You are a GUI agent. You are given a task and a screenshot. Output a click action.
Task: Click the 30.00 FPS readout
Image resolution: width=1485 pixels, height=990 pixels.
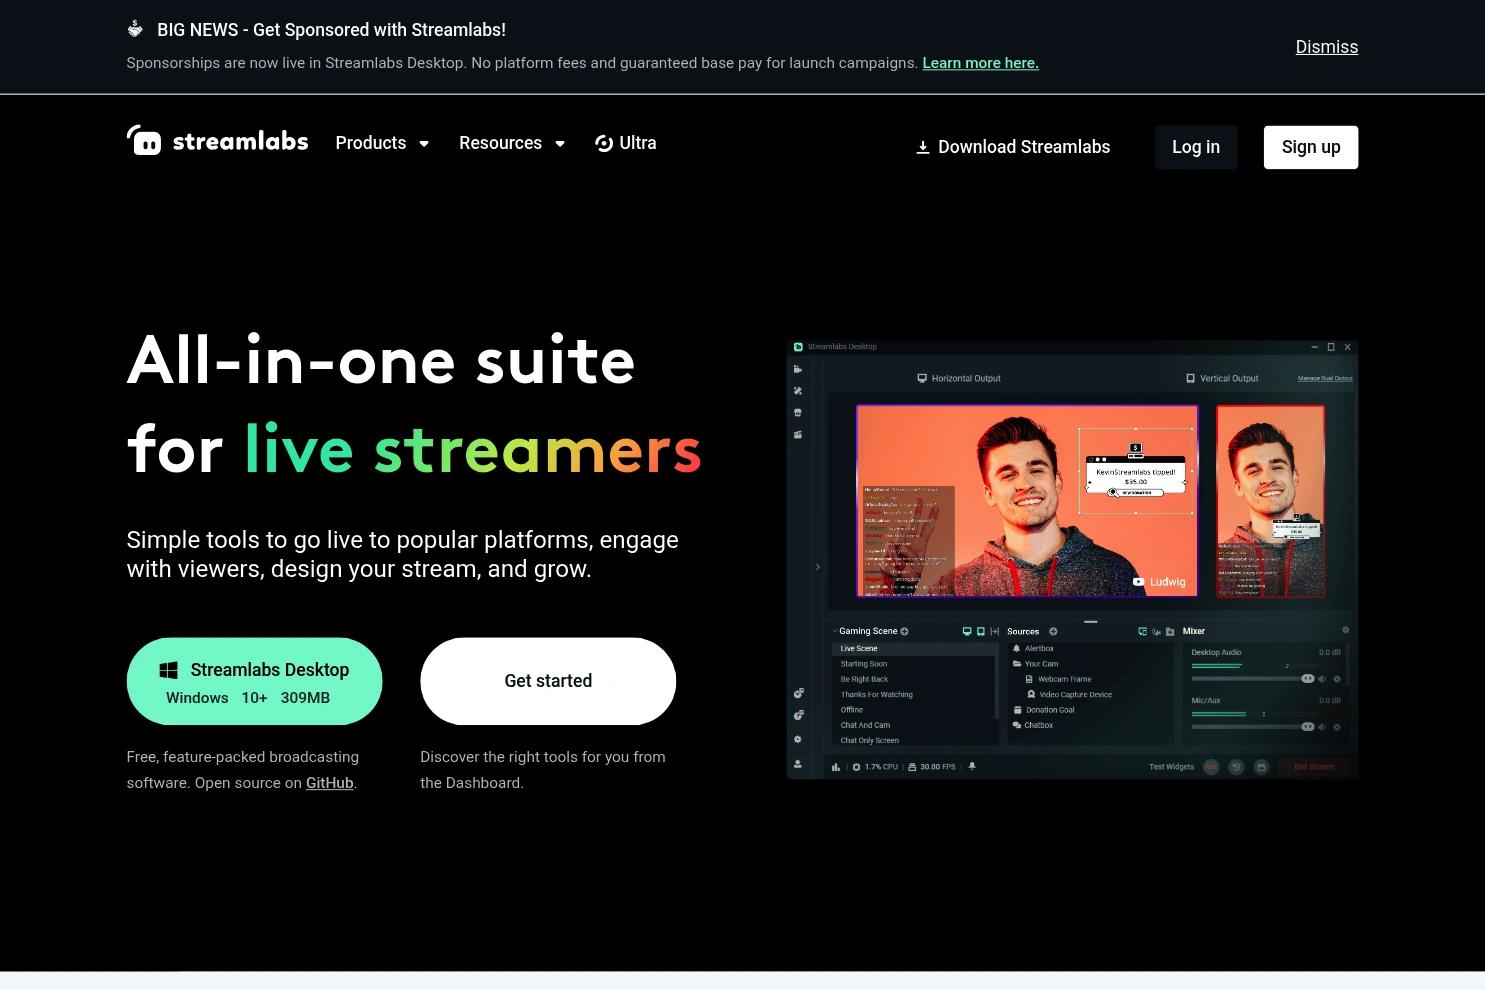click(x=931, y=767)
